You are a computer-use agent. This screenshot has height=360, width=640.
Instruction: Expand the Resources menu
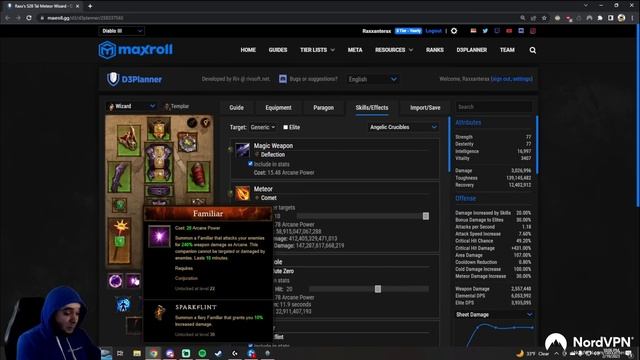point(394,50)
